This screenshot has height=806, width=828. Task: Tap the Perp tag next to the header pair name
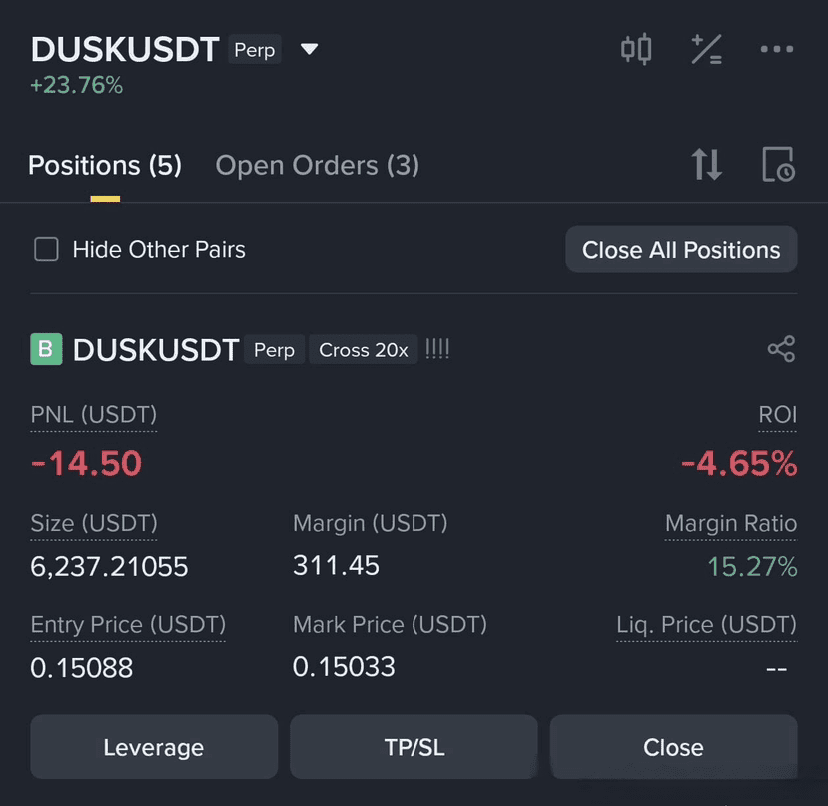(x=255, y=50)
